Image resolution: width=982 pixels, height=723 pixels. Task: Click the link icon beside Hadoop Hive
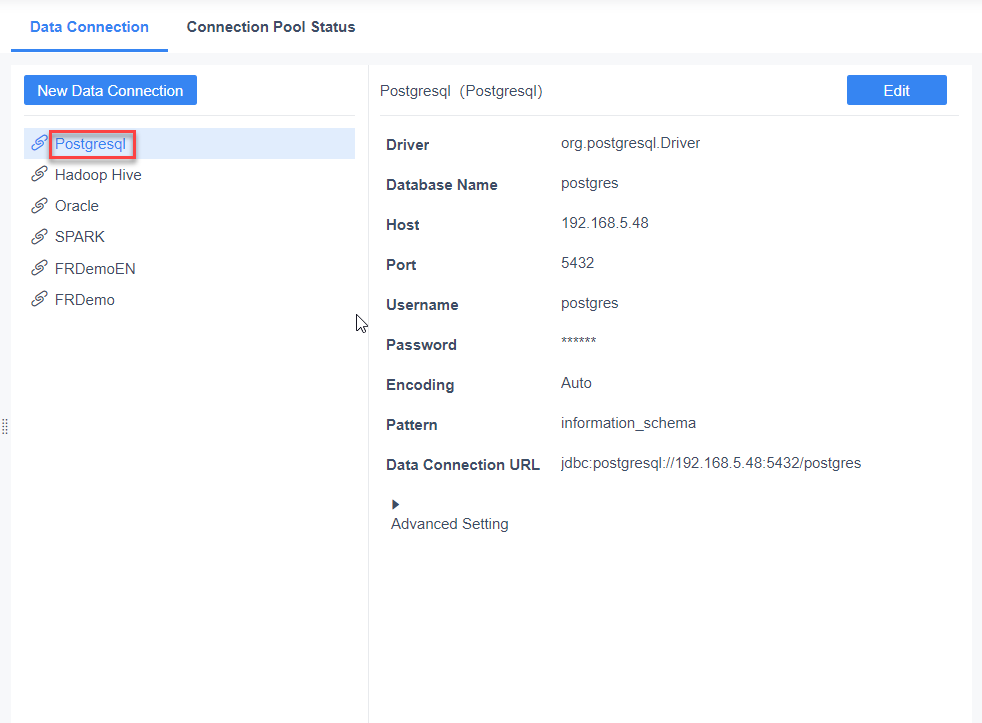39,174
